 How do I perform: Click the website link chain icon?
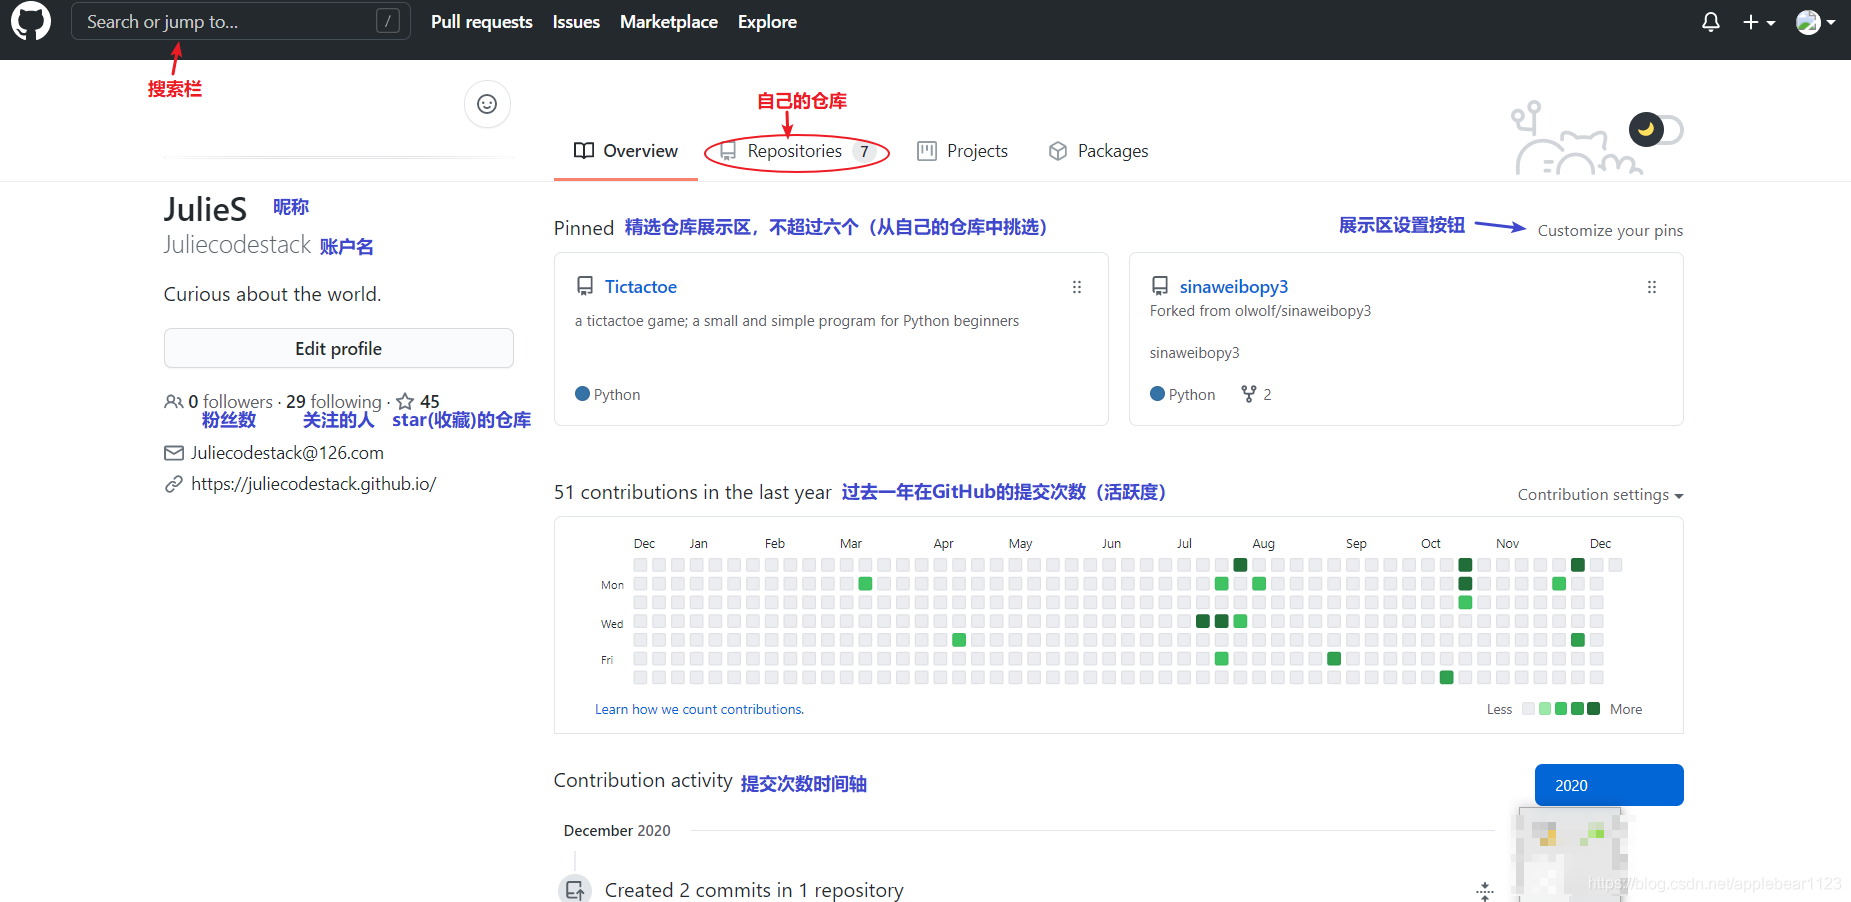click(174, 484)
